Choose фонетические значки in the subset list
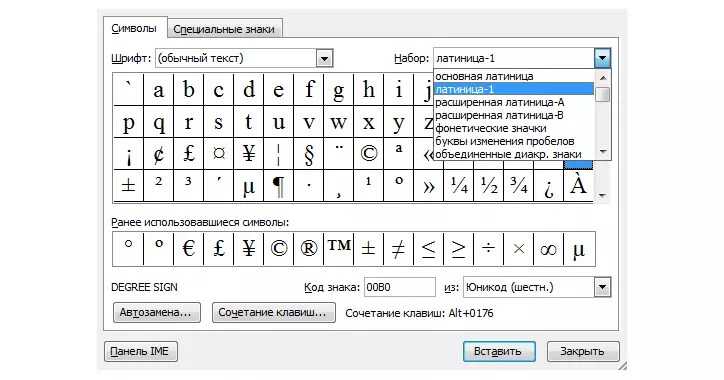This screenshot has width=724, height=380. (x=491, y=128)
